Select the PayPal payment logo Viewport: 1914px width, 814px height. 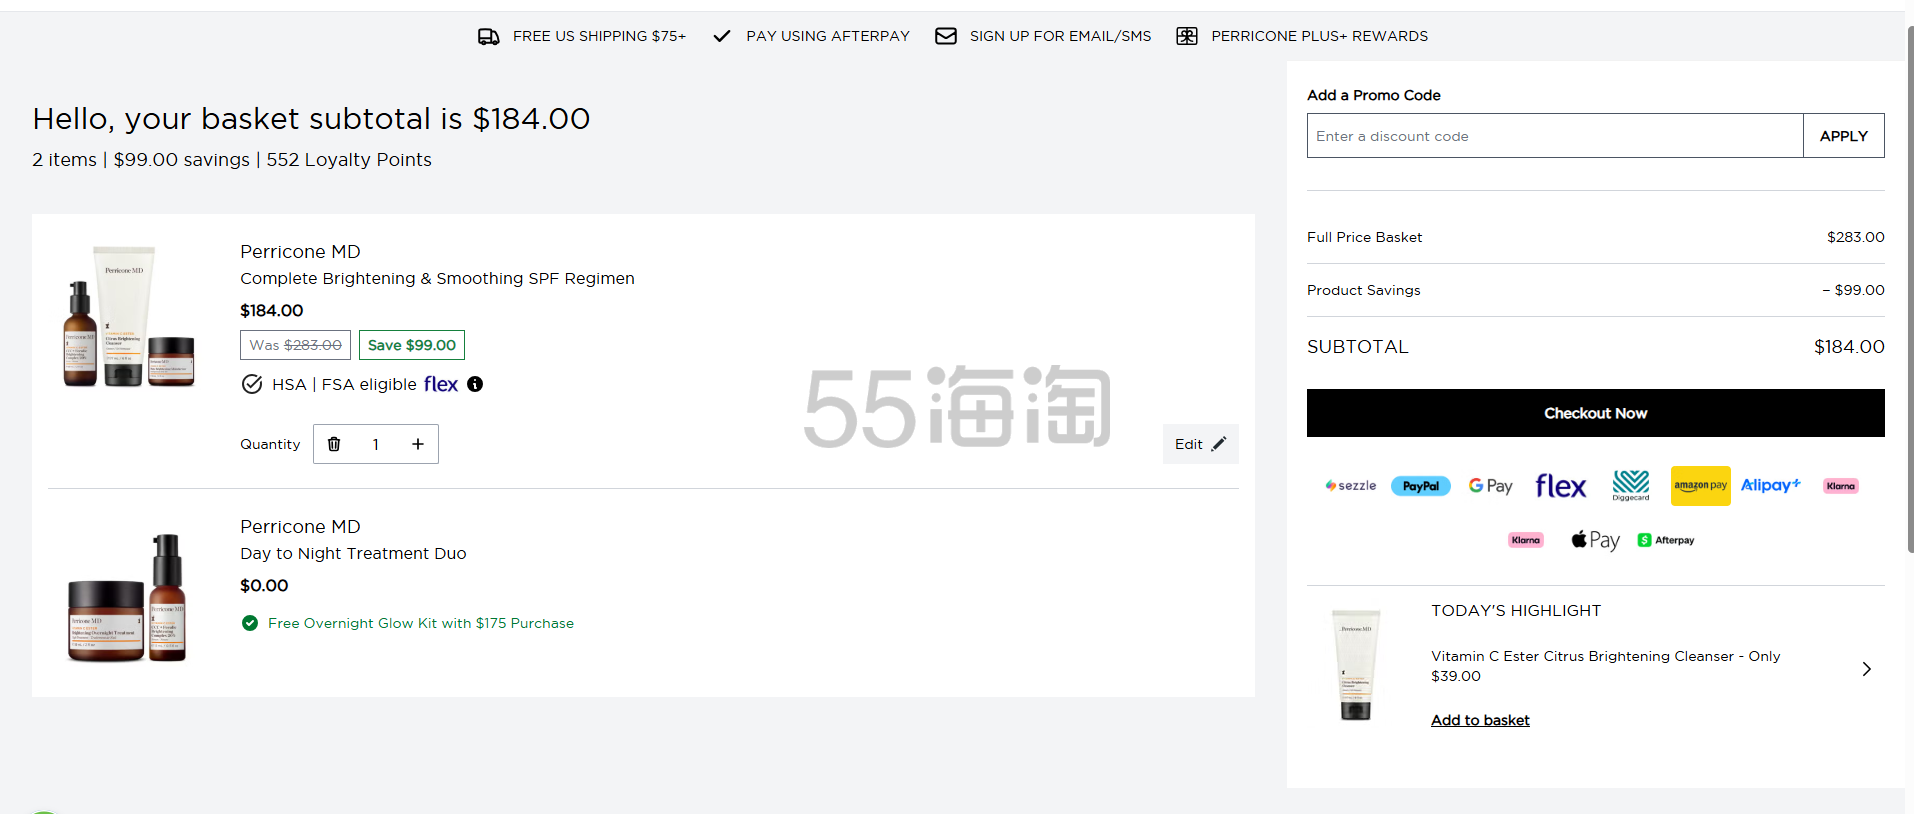(1420, 486)
